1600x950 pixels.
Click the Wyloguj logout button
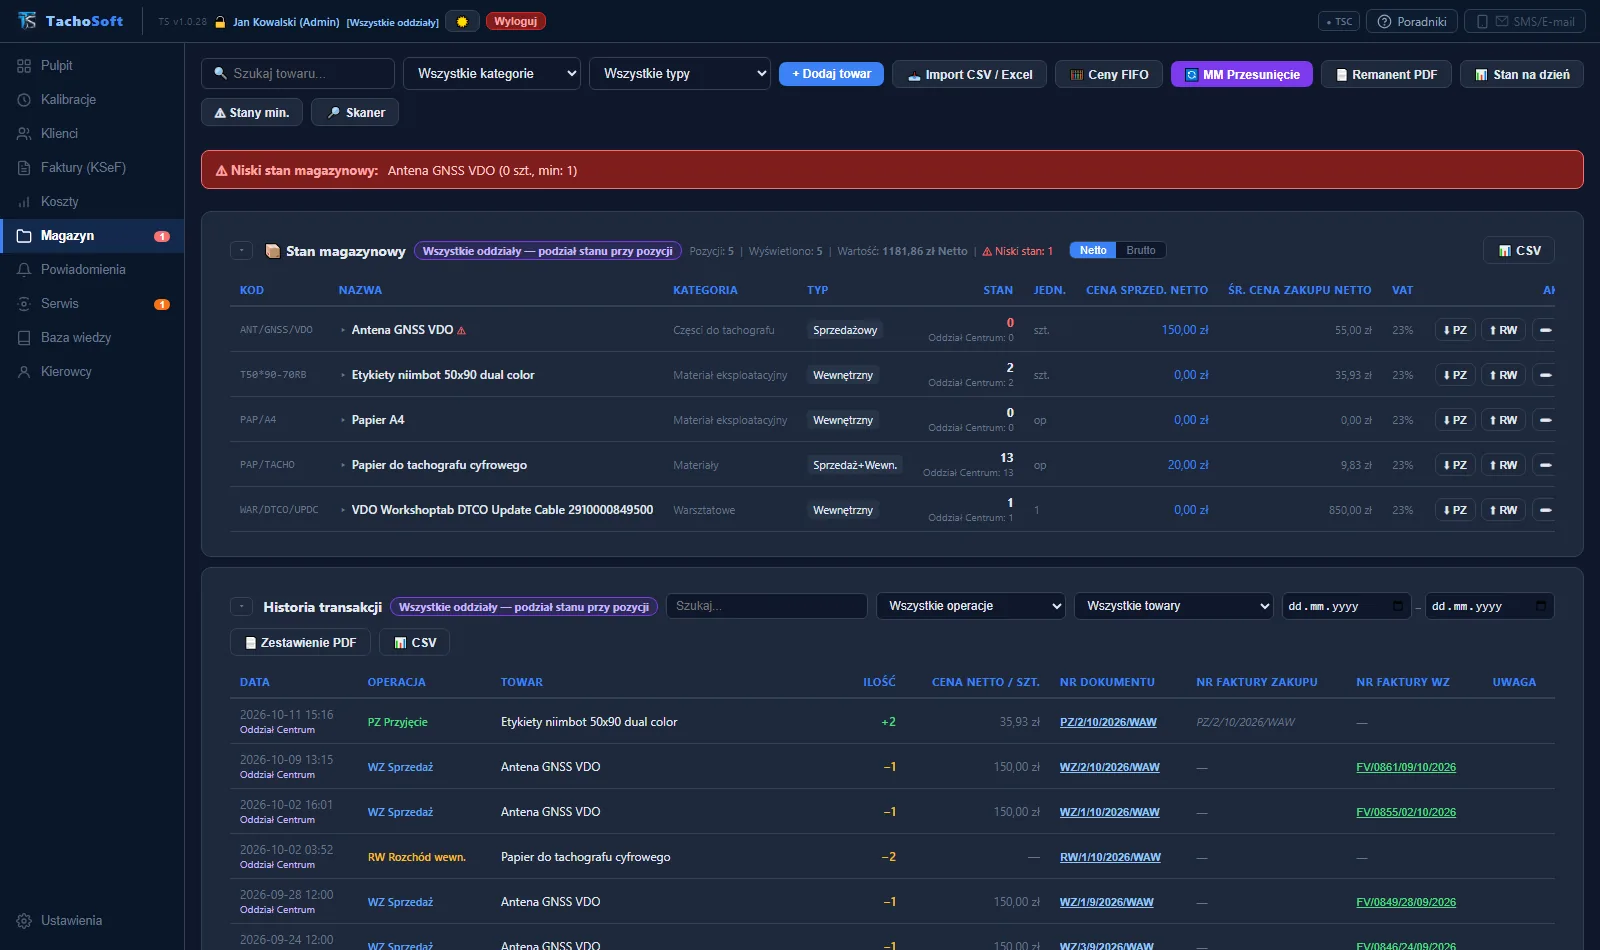tap(516, 21)
